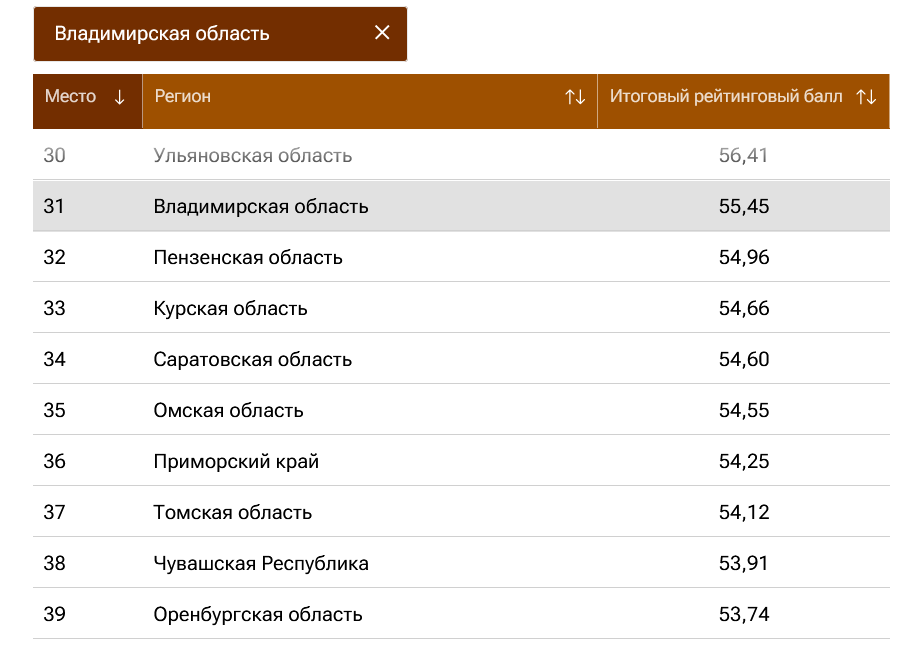This screenshot has width=903, height=646.
Task: Choose Саратовская область in the table
Action: tap(461, 359)
